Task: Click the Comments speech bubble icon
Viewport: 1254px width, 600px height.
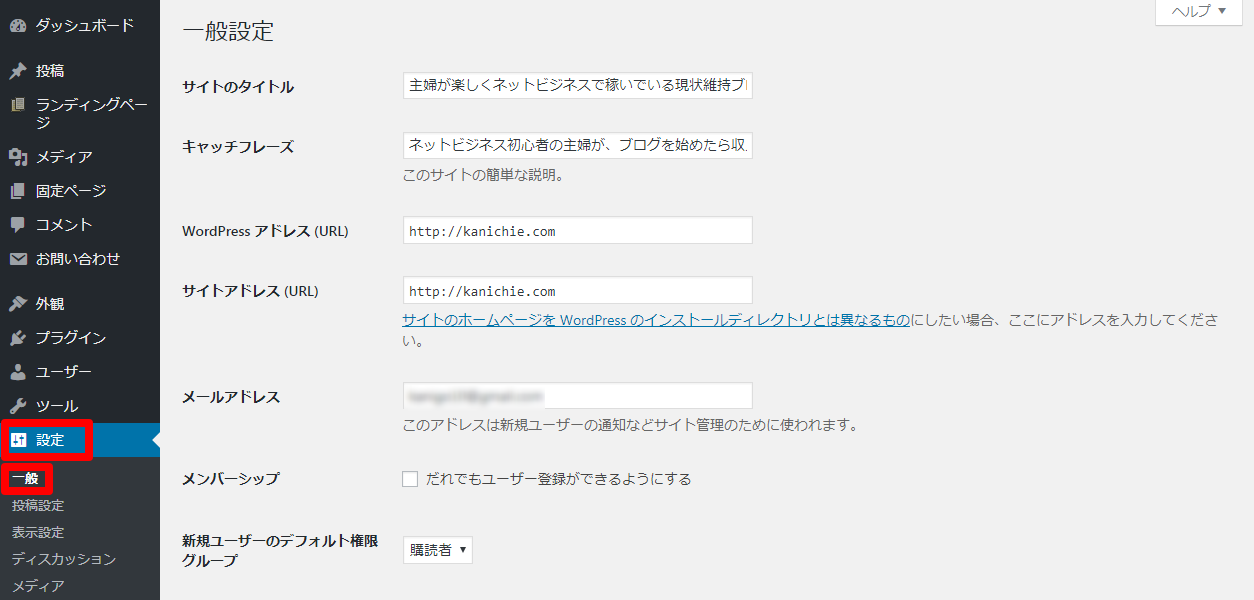Action: pyautogui.click(x=17, y=225)
